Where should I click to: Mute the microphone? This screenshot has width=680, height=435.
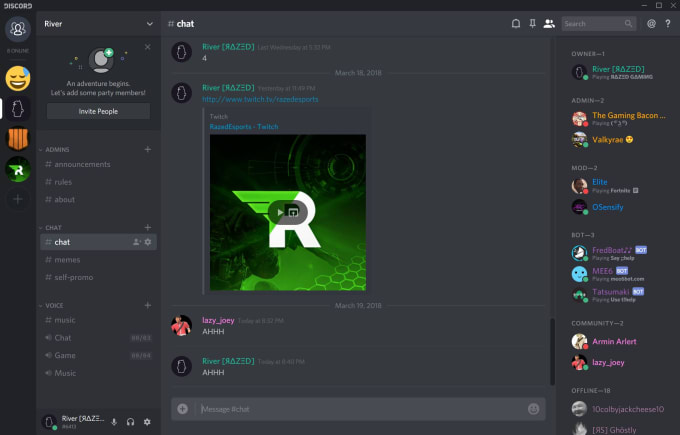tap(114, 422)
